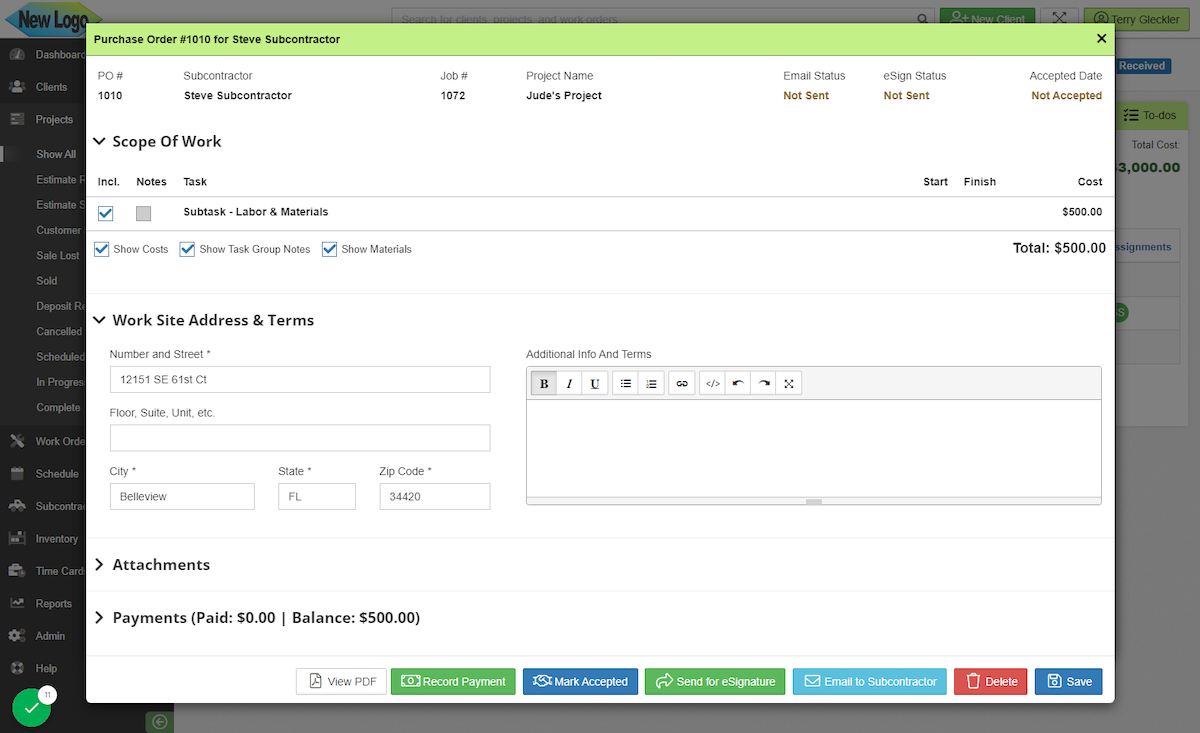Apply italic formatting in terms editor
The width and height of the screenshot is (1200, 733).
pos(569,383)
